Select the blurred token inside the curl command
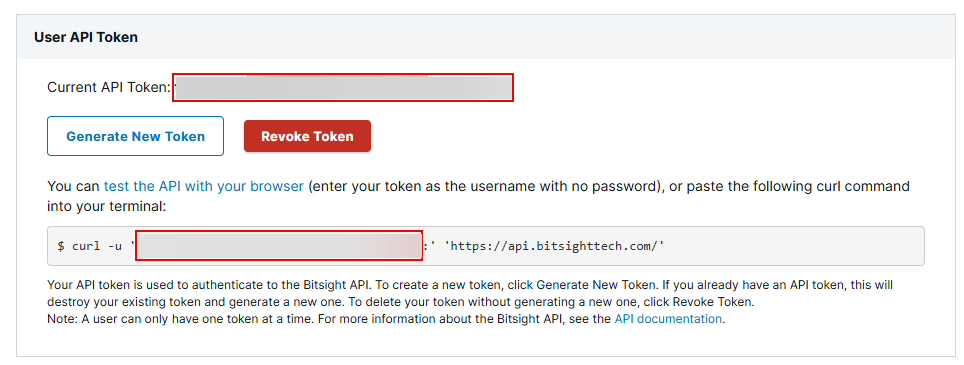 279,246
